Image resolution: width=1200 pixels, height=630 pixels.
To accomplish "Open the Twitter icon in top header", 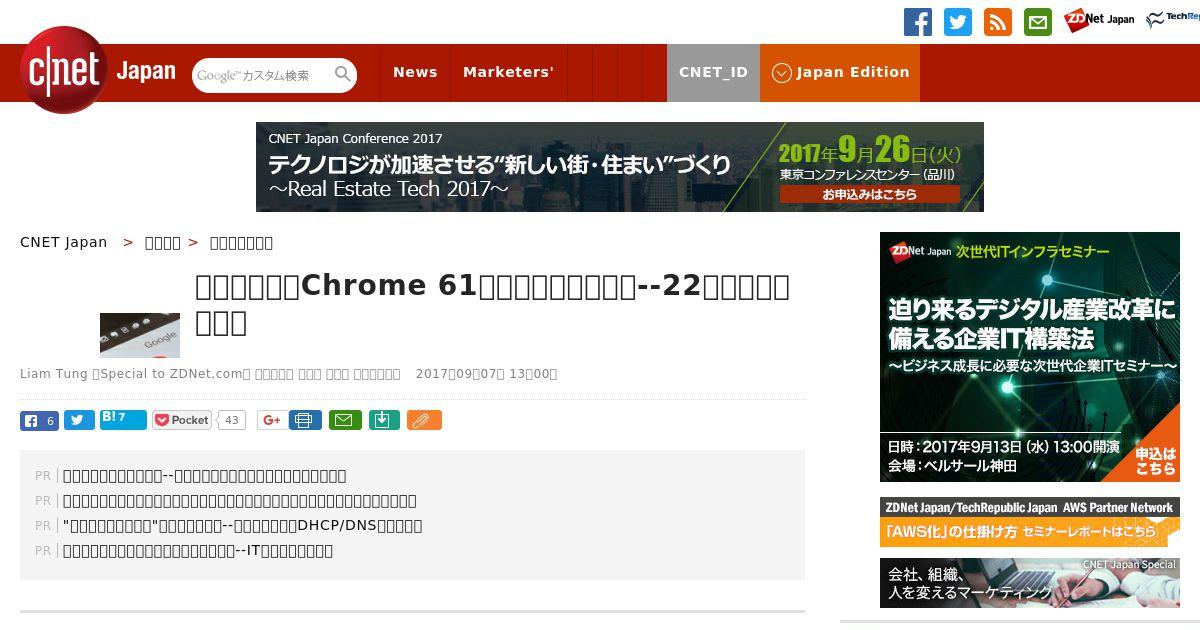I will [x=958, y=22].
